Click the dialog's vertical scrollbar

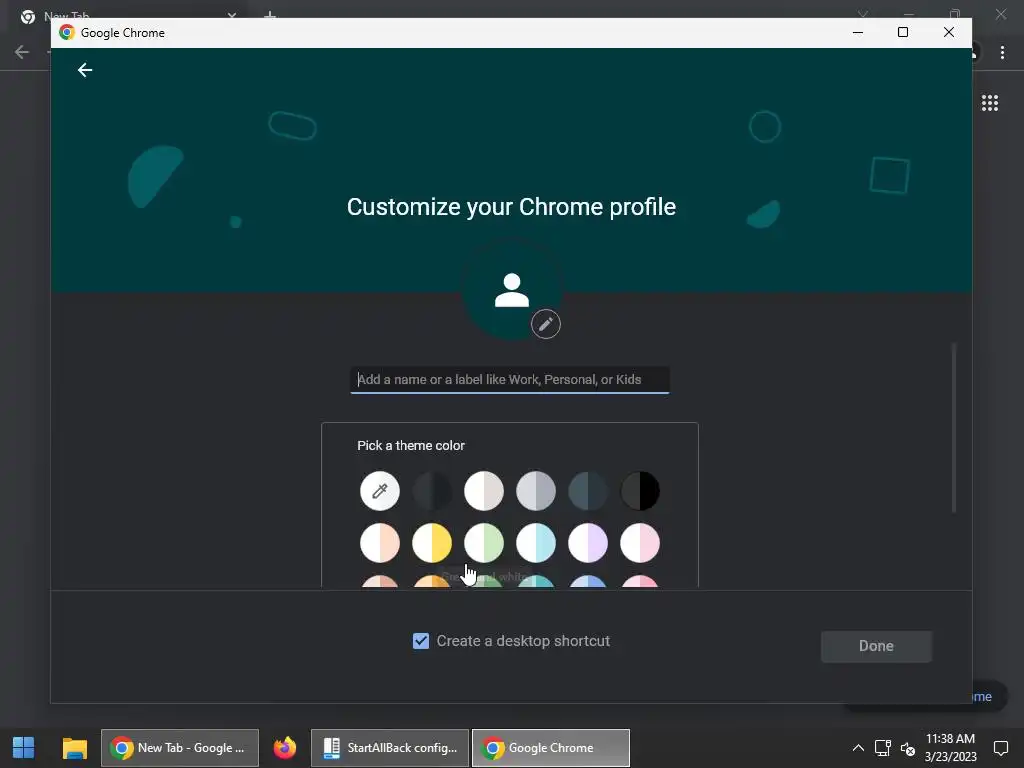click(x=953, y=428)
